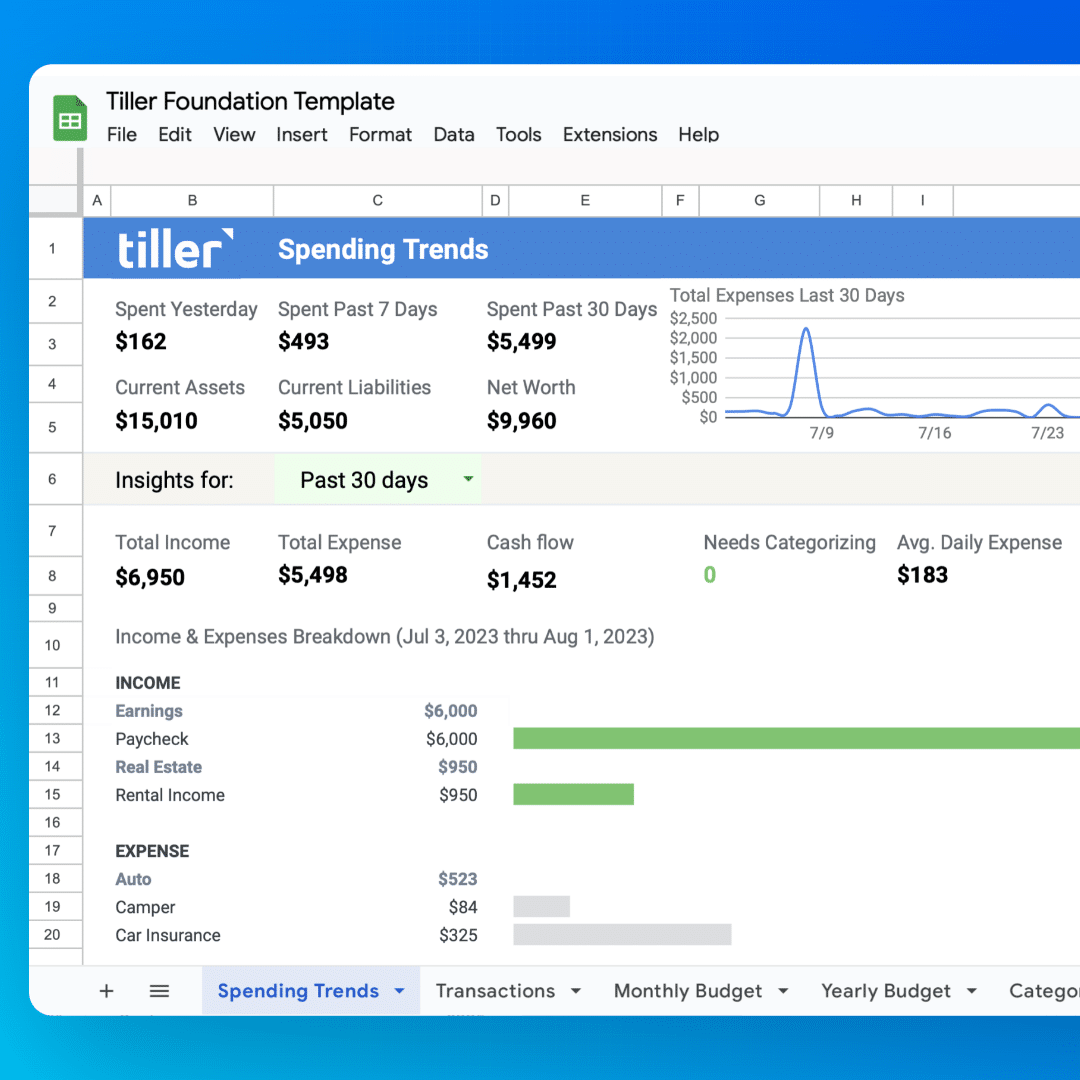Select column G header

(760, 200)
